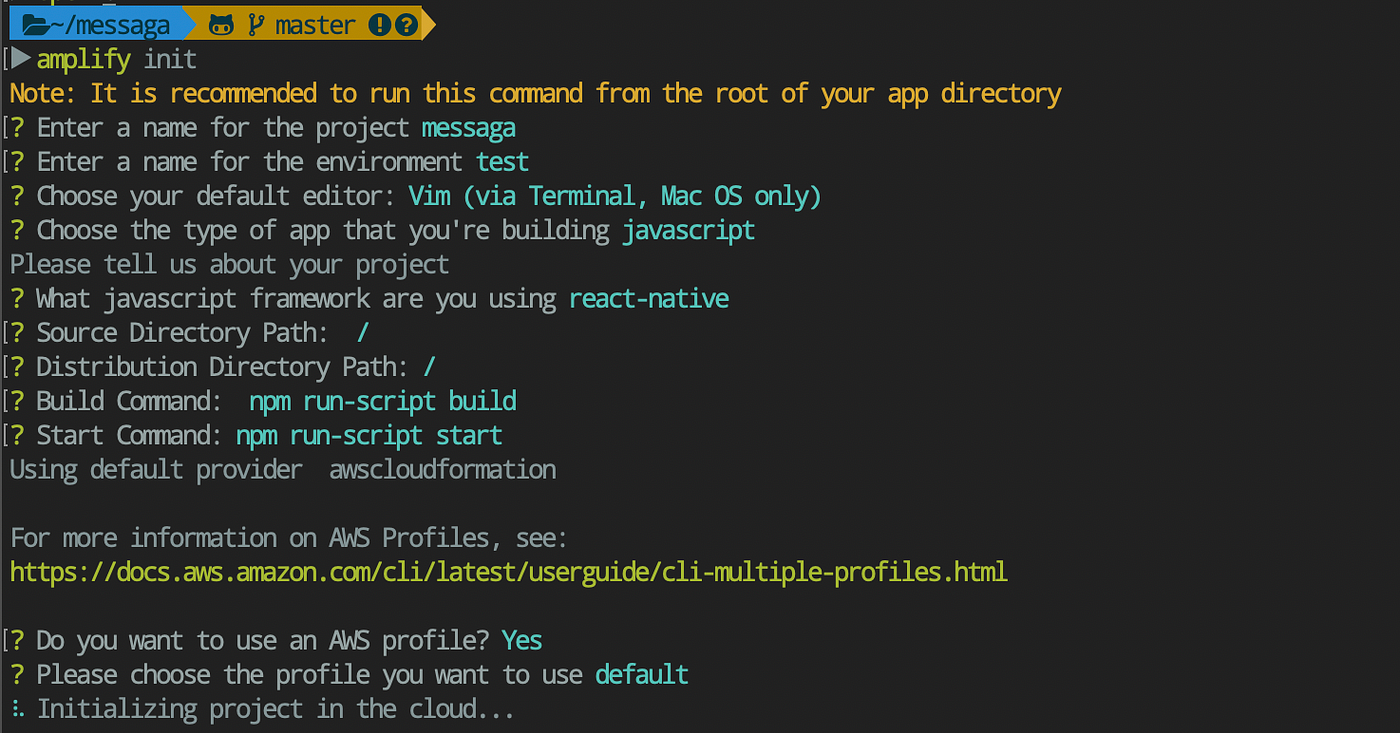Image resolution: width=1400 pixels, height=733 pixels.
Task: Click the triangle prompt arrow before amplify init
Action: click(20, 58)
